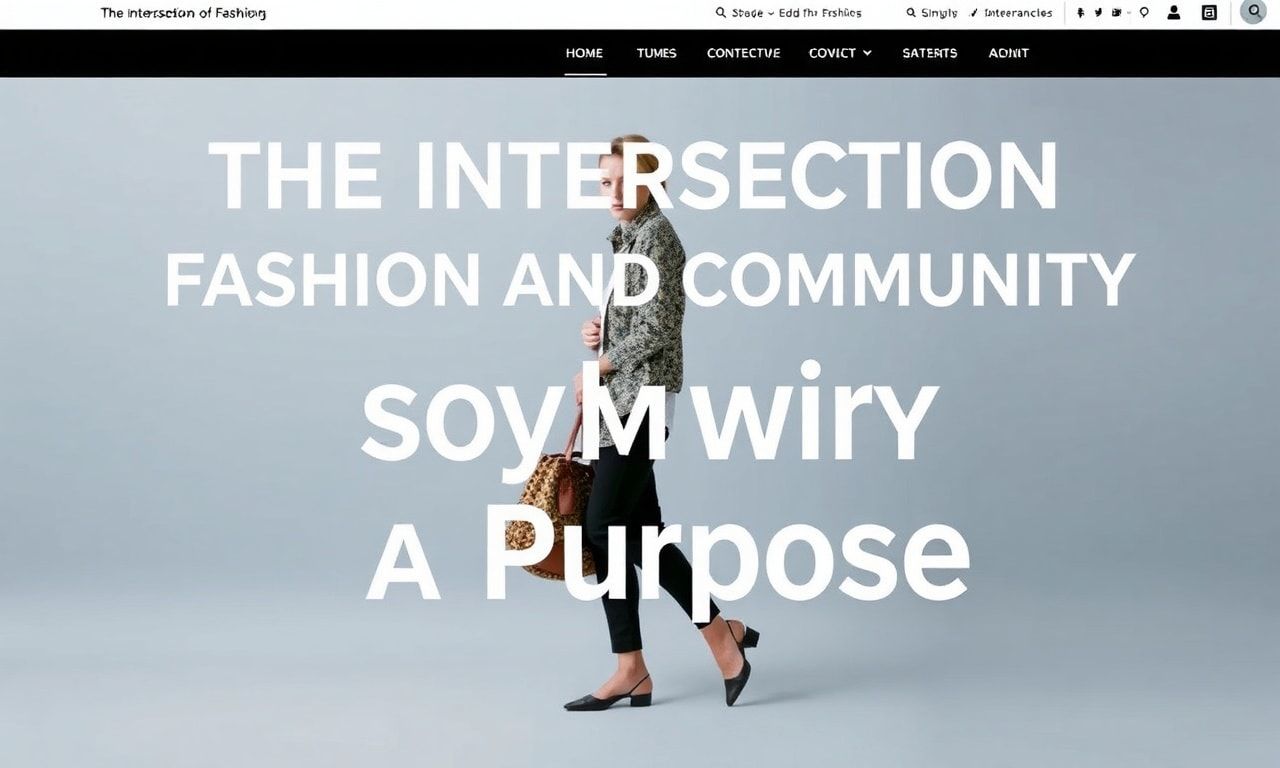
Task: Click the round gray search icon
Action: click(1253, 12)
